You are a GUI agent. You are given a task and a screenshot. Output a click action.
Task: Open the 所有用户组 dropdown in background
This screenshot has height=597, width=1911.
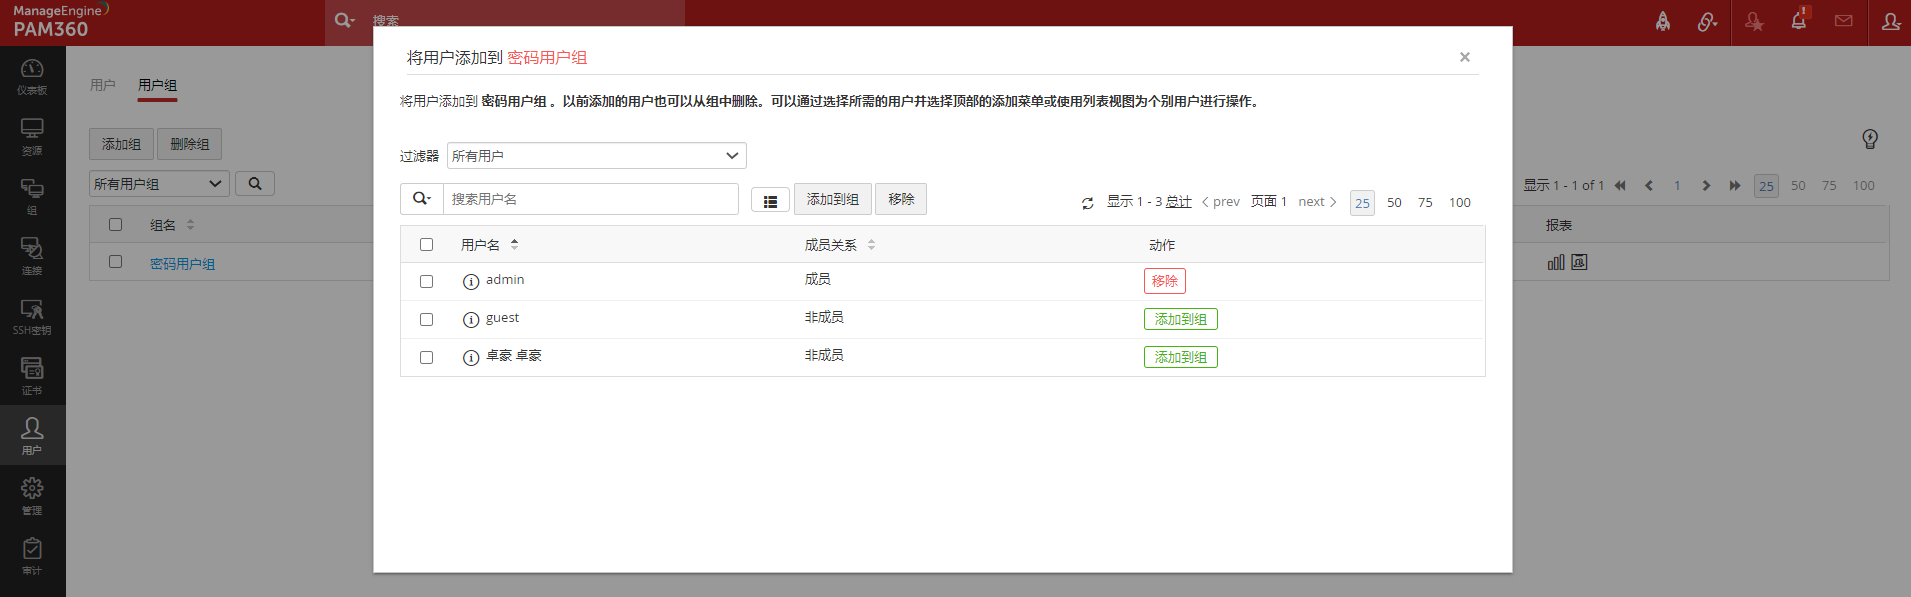coord(159,184)
